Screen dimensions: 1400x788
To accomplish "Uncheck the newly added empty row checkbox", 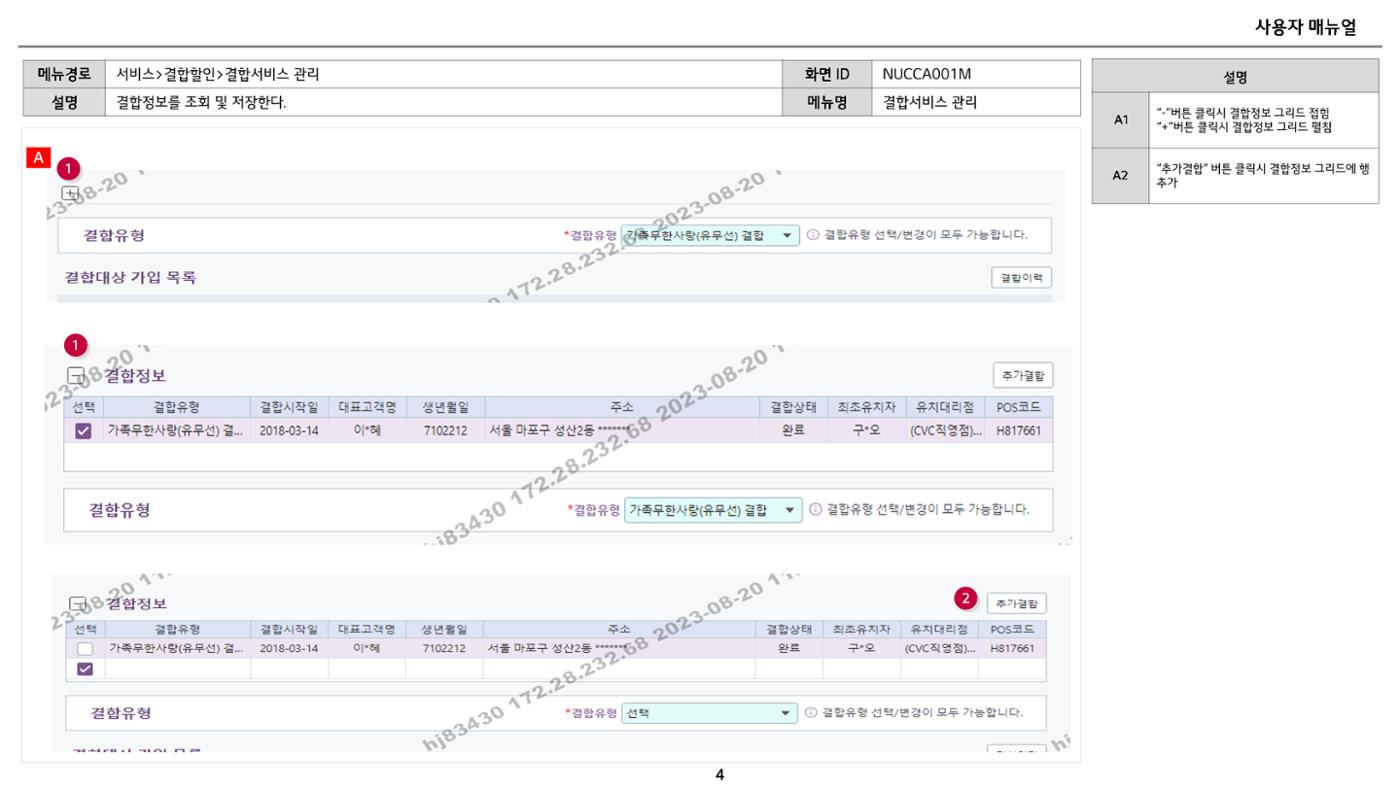I will [x=85, y=669].
